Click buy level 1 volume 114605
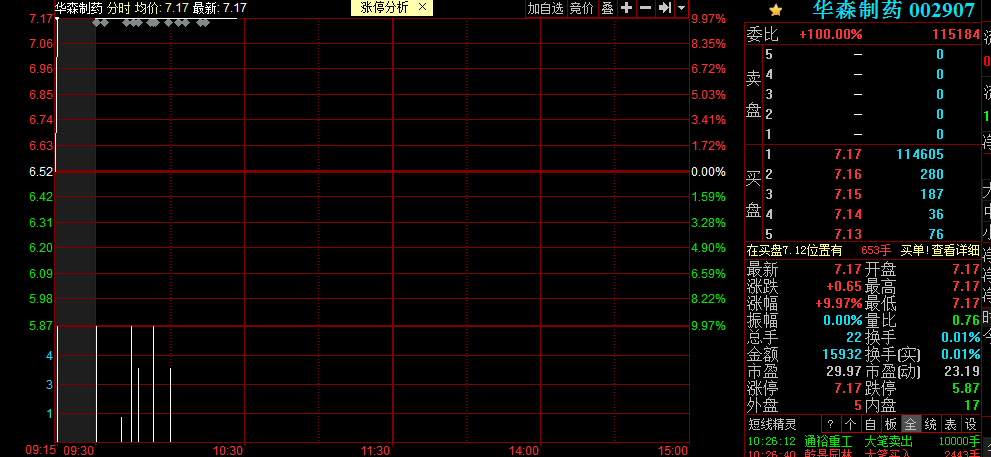 [920, 154]
